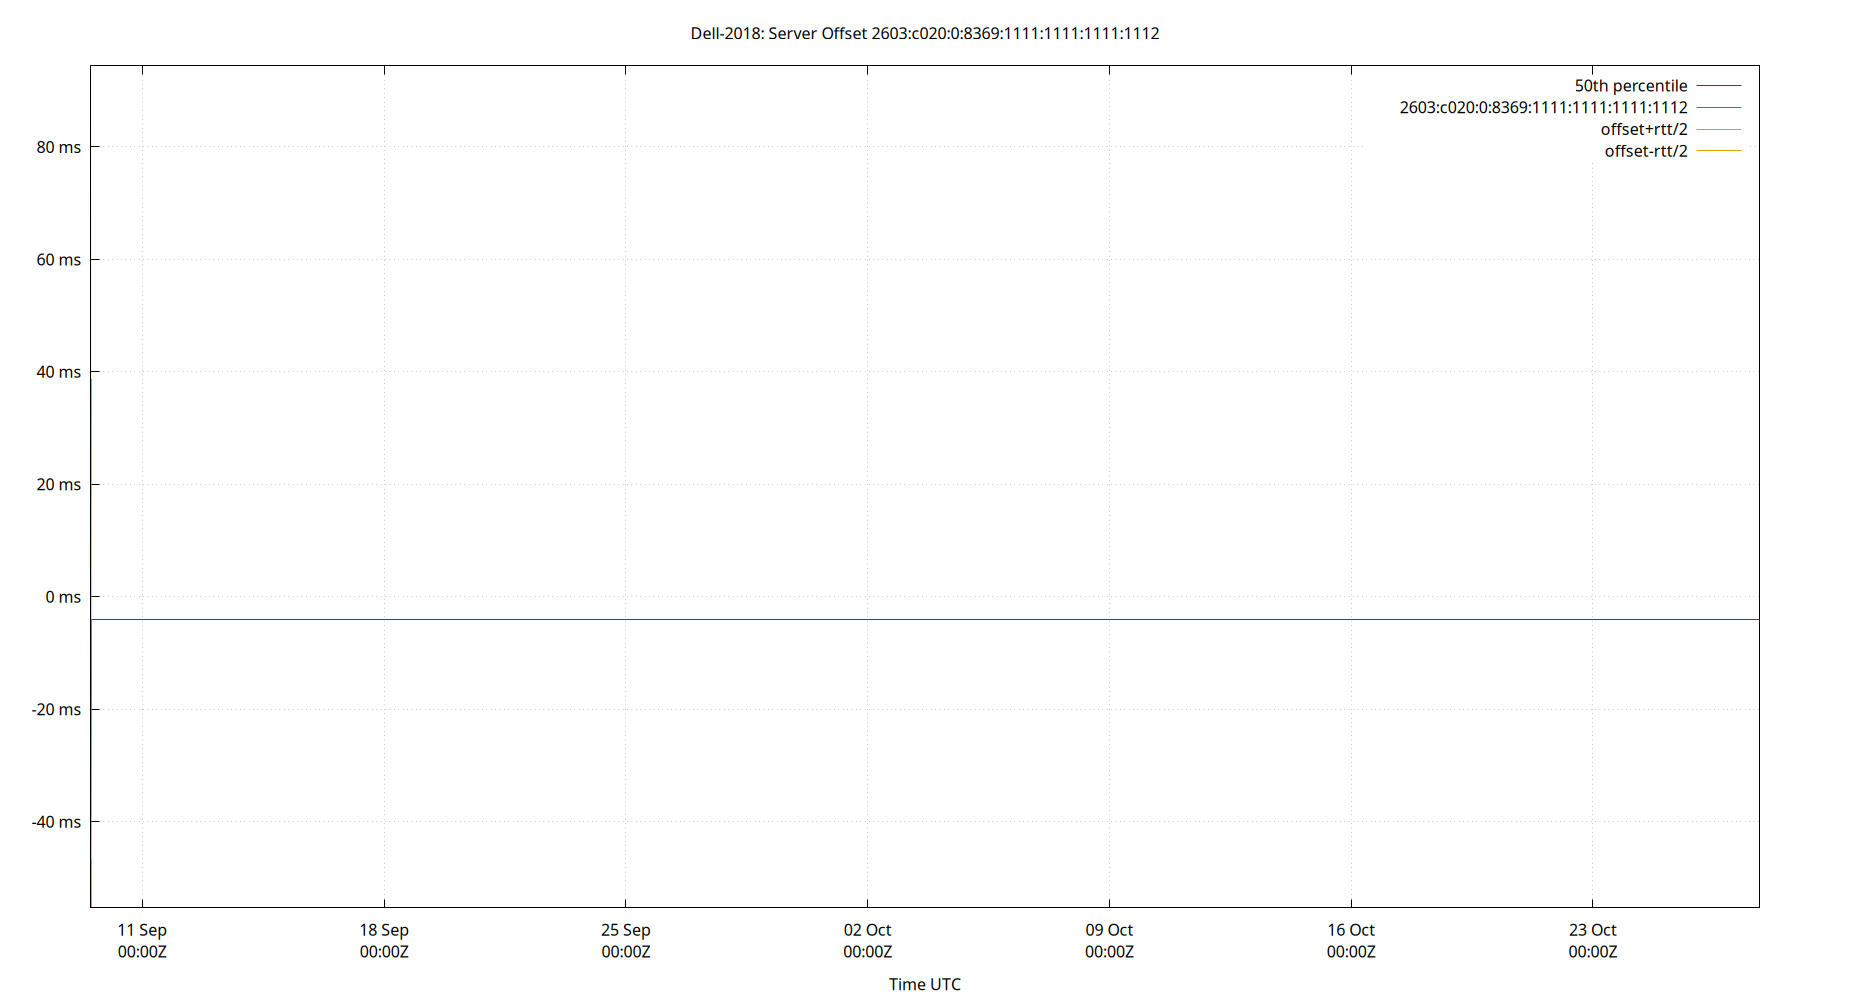Viewport: 1850px width, 1000px height.
Task: Click the Time UTC axis label
Action: click(924, 984)
